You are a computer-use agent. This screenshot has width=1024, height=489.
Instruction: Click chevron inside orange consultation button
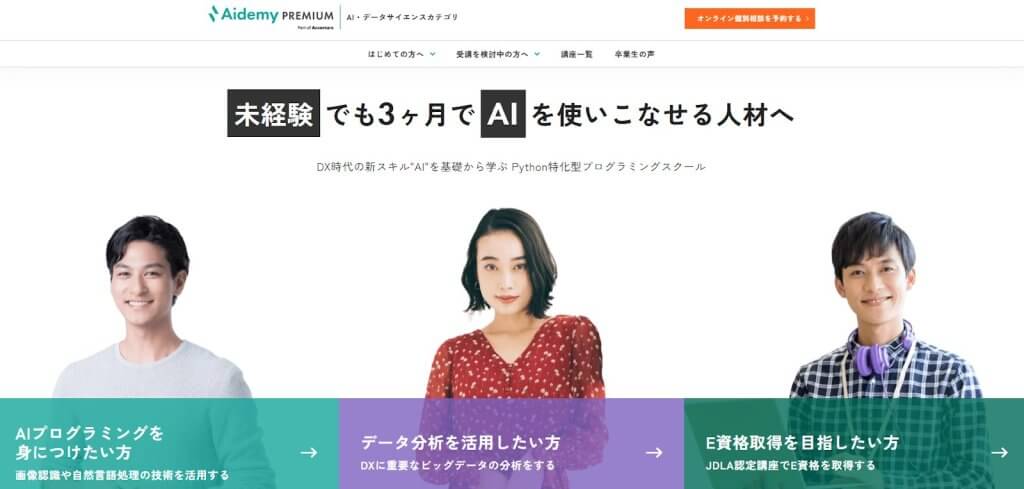(807, 19)
